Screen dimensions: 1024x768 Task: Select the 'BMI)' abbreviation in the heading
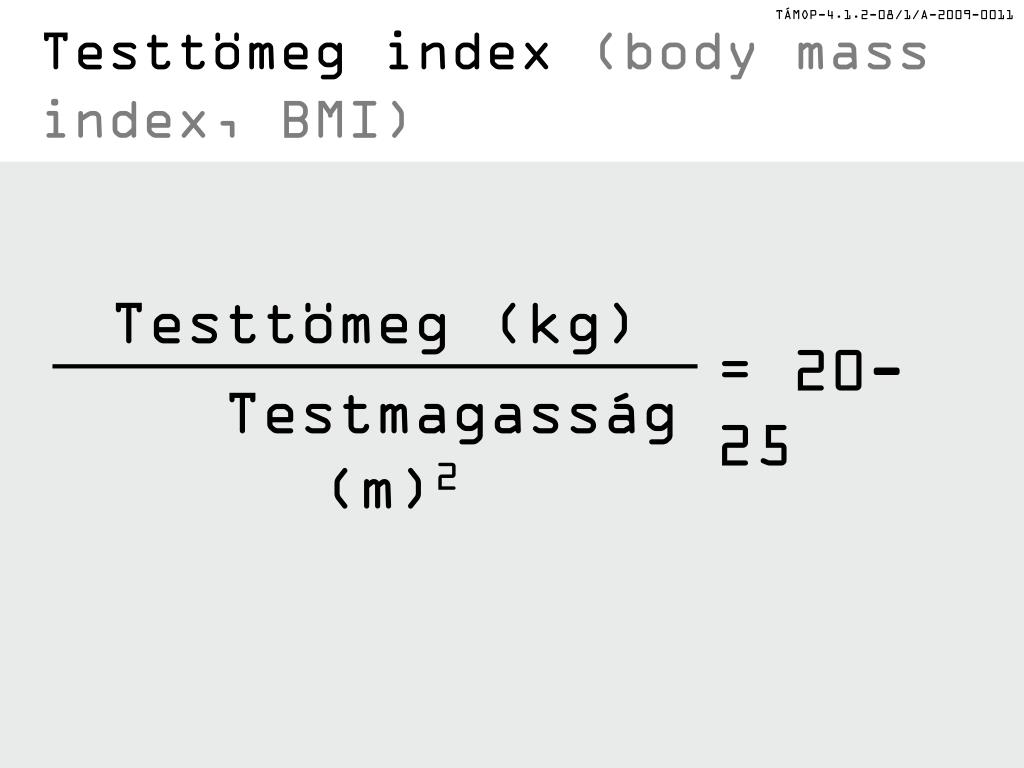(345, 120)
